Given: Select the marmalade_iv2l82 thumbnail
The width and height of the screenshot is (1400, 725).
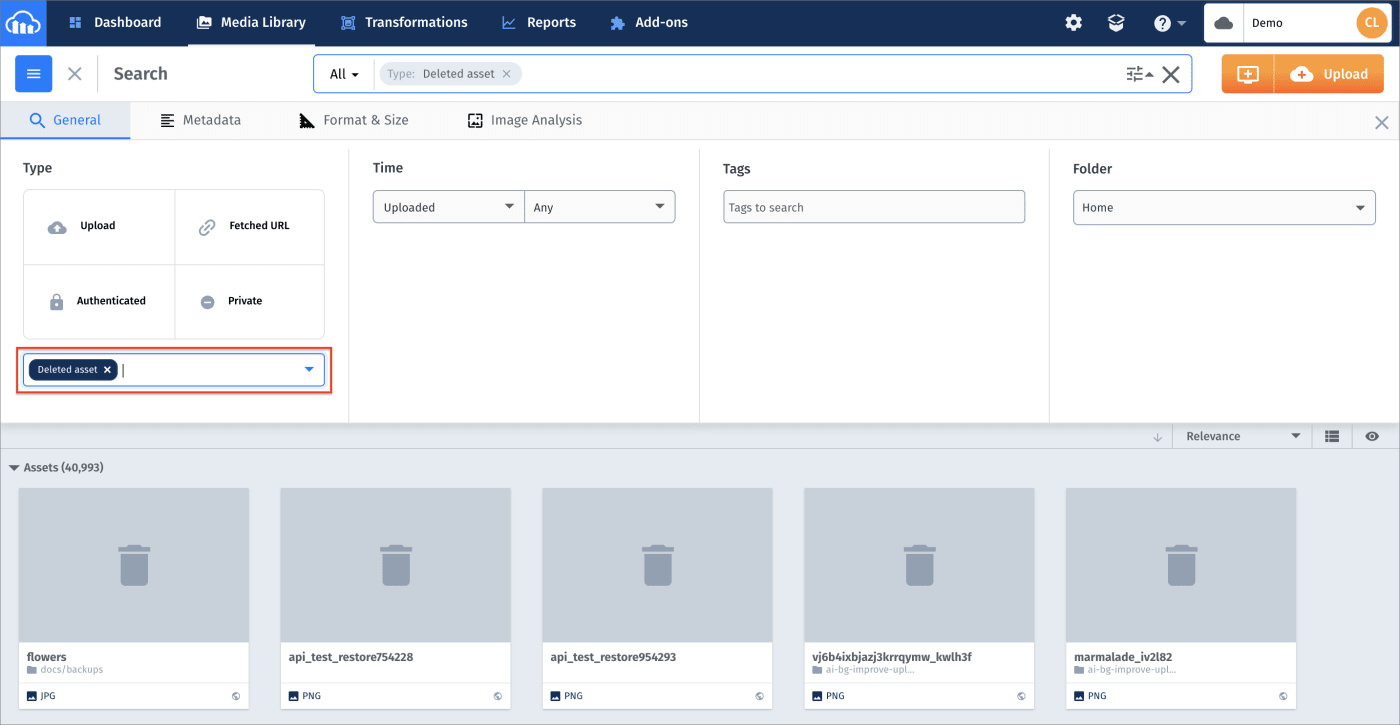Looking at the screenshot, I should pos(1181,565).
